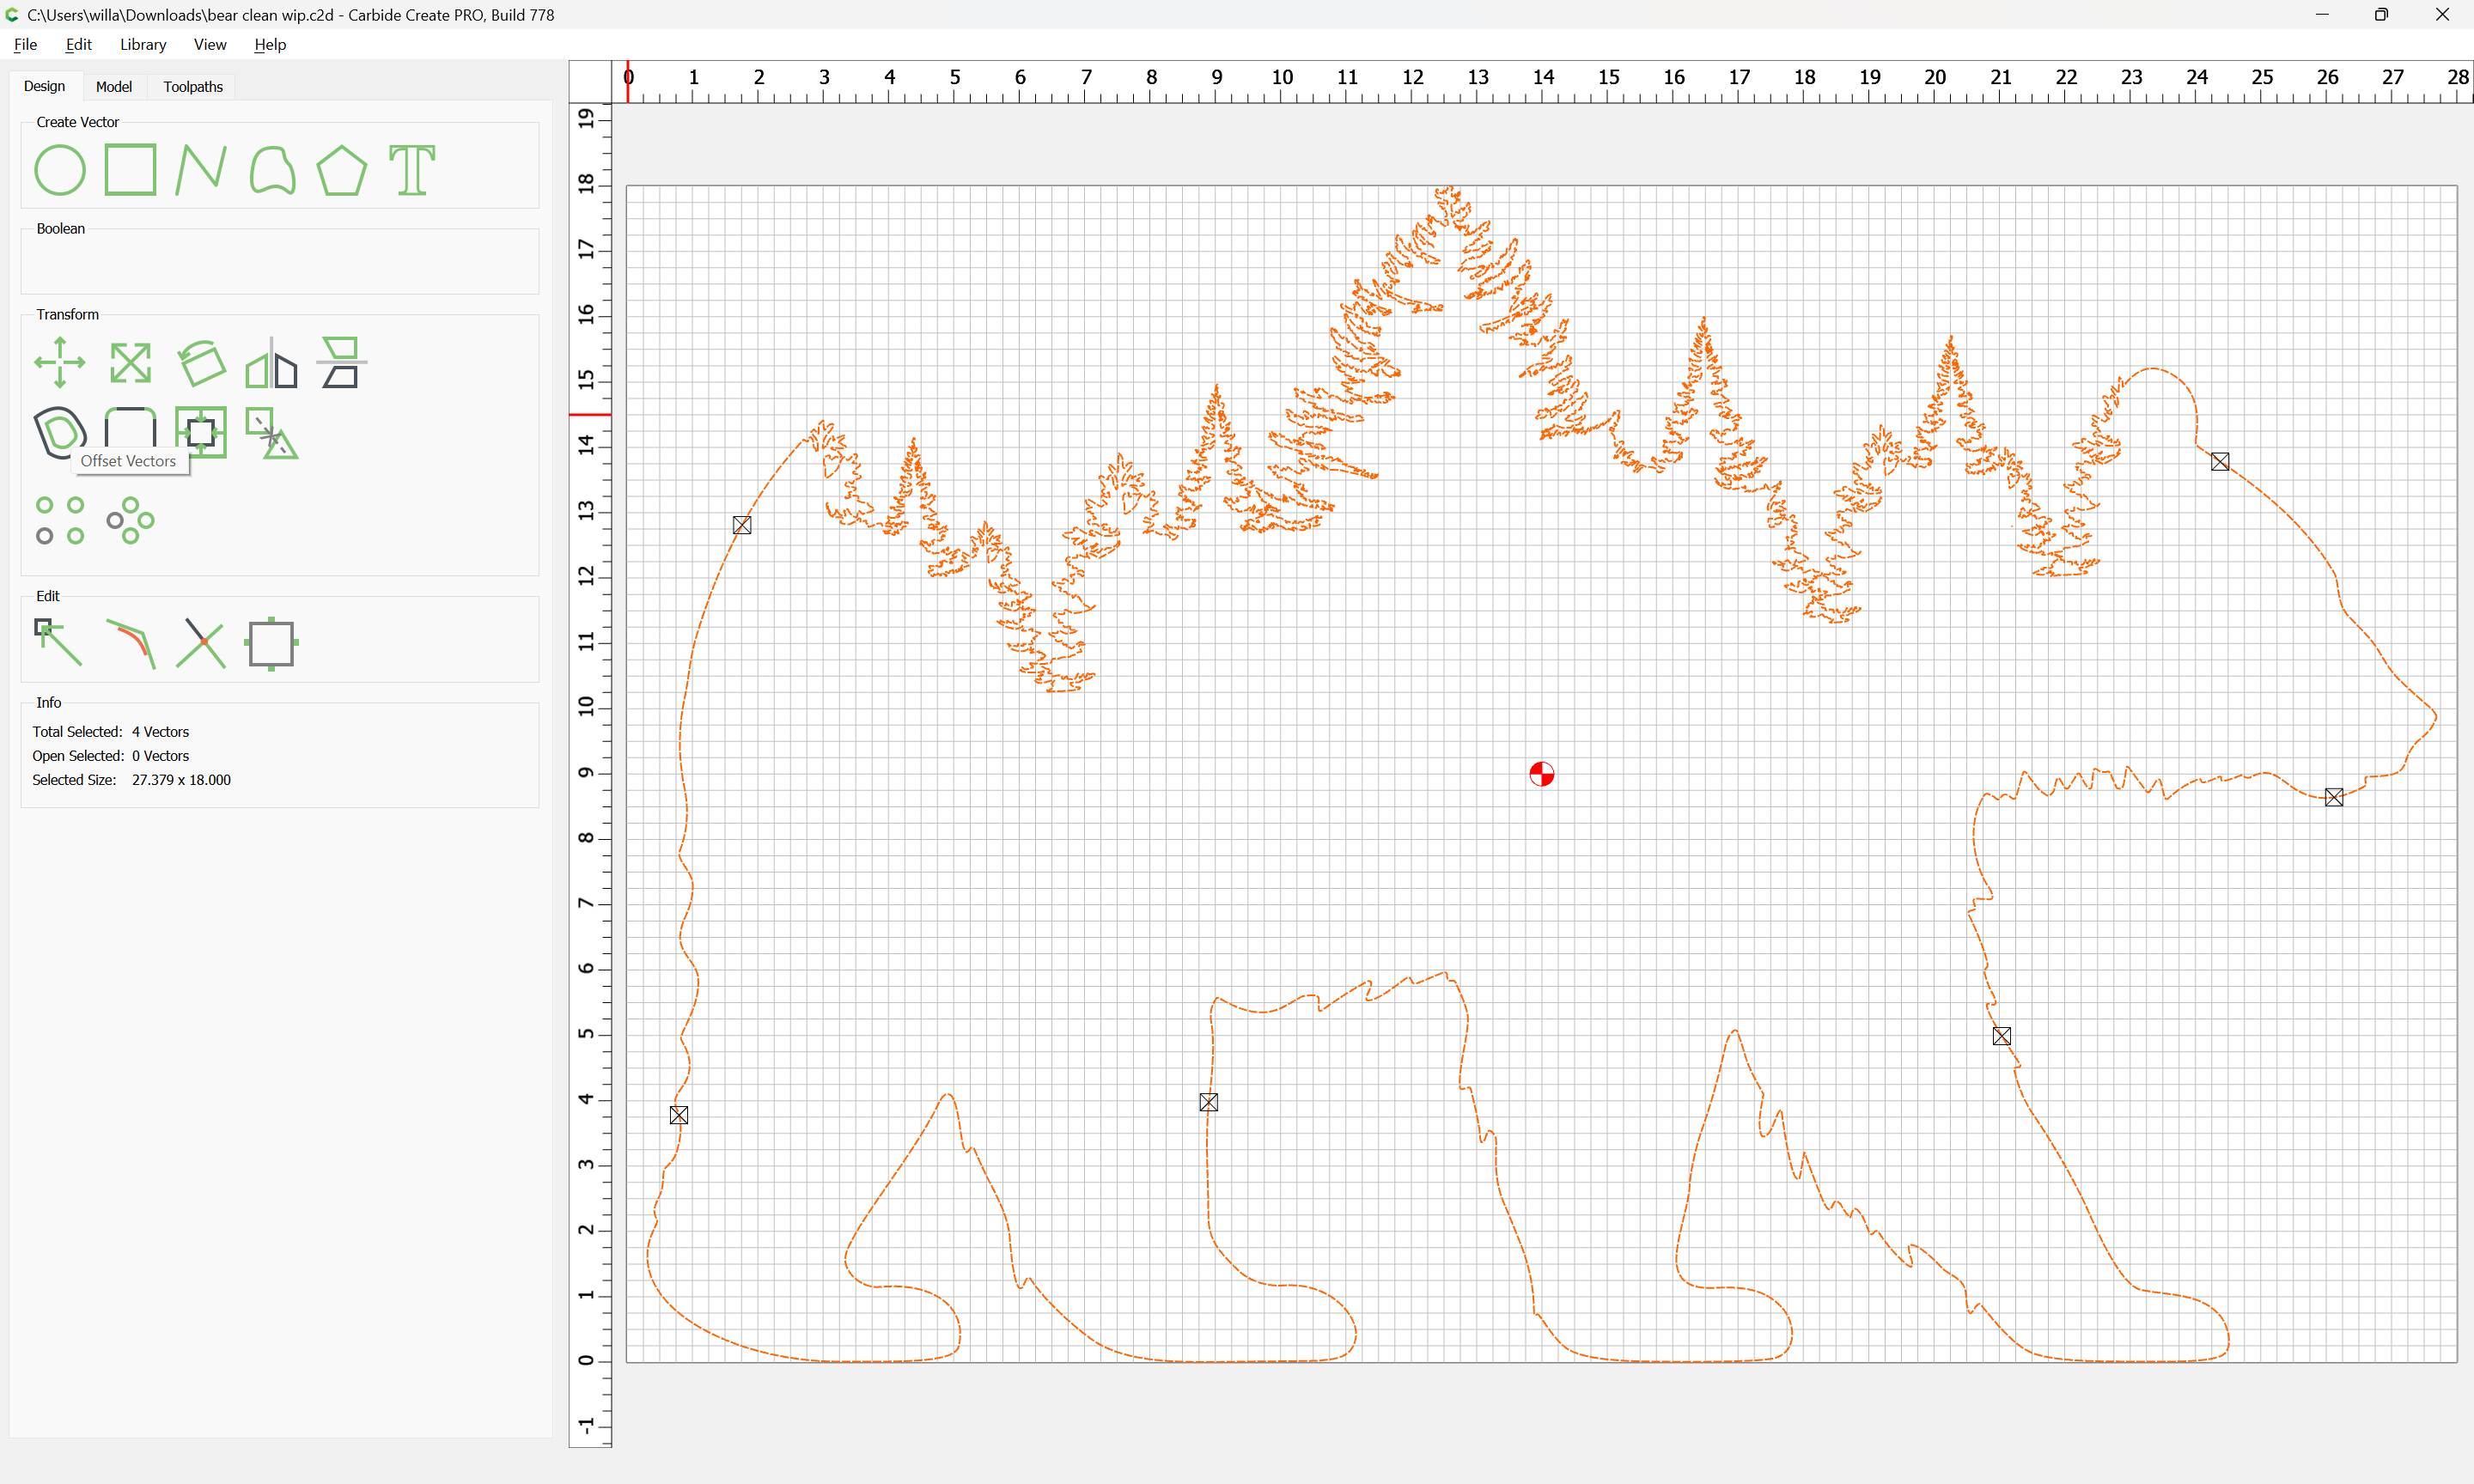Image resolution: width=2474 pixels, height=1484 pixels.
Task: Click the Open Selected 0 Vectors text
Action: coord(111,756)
